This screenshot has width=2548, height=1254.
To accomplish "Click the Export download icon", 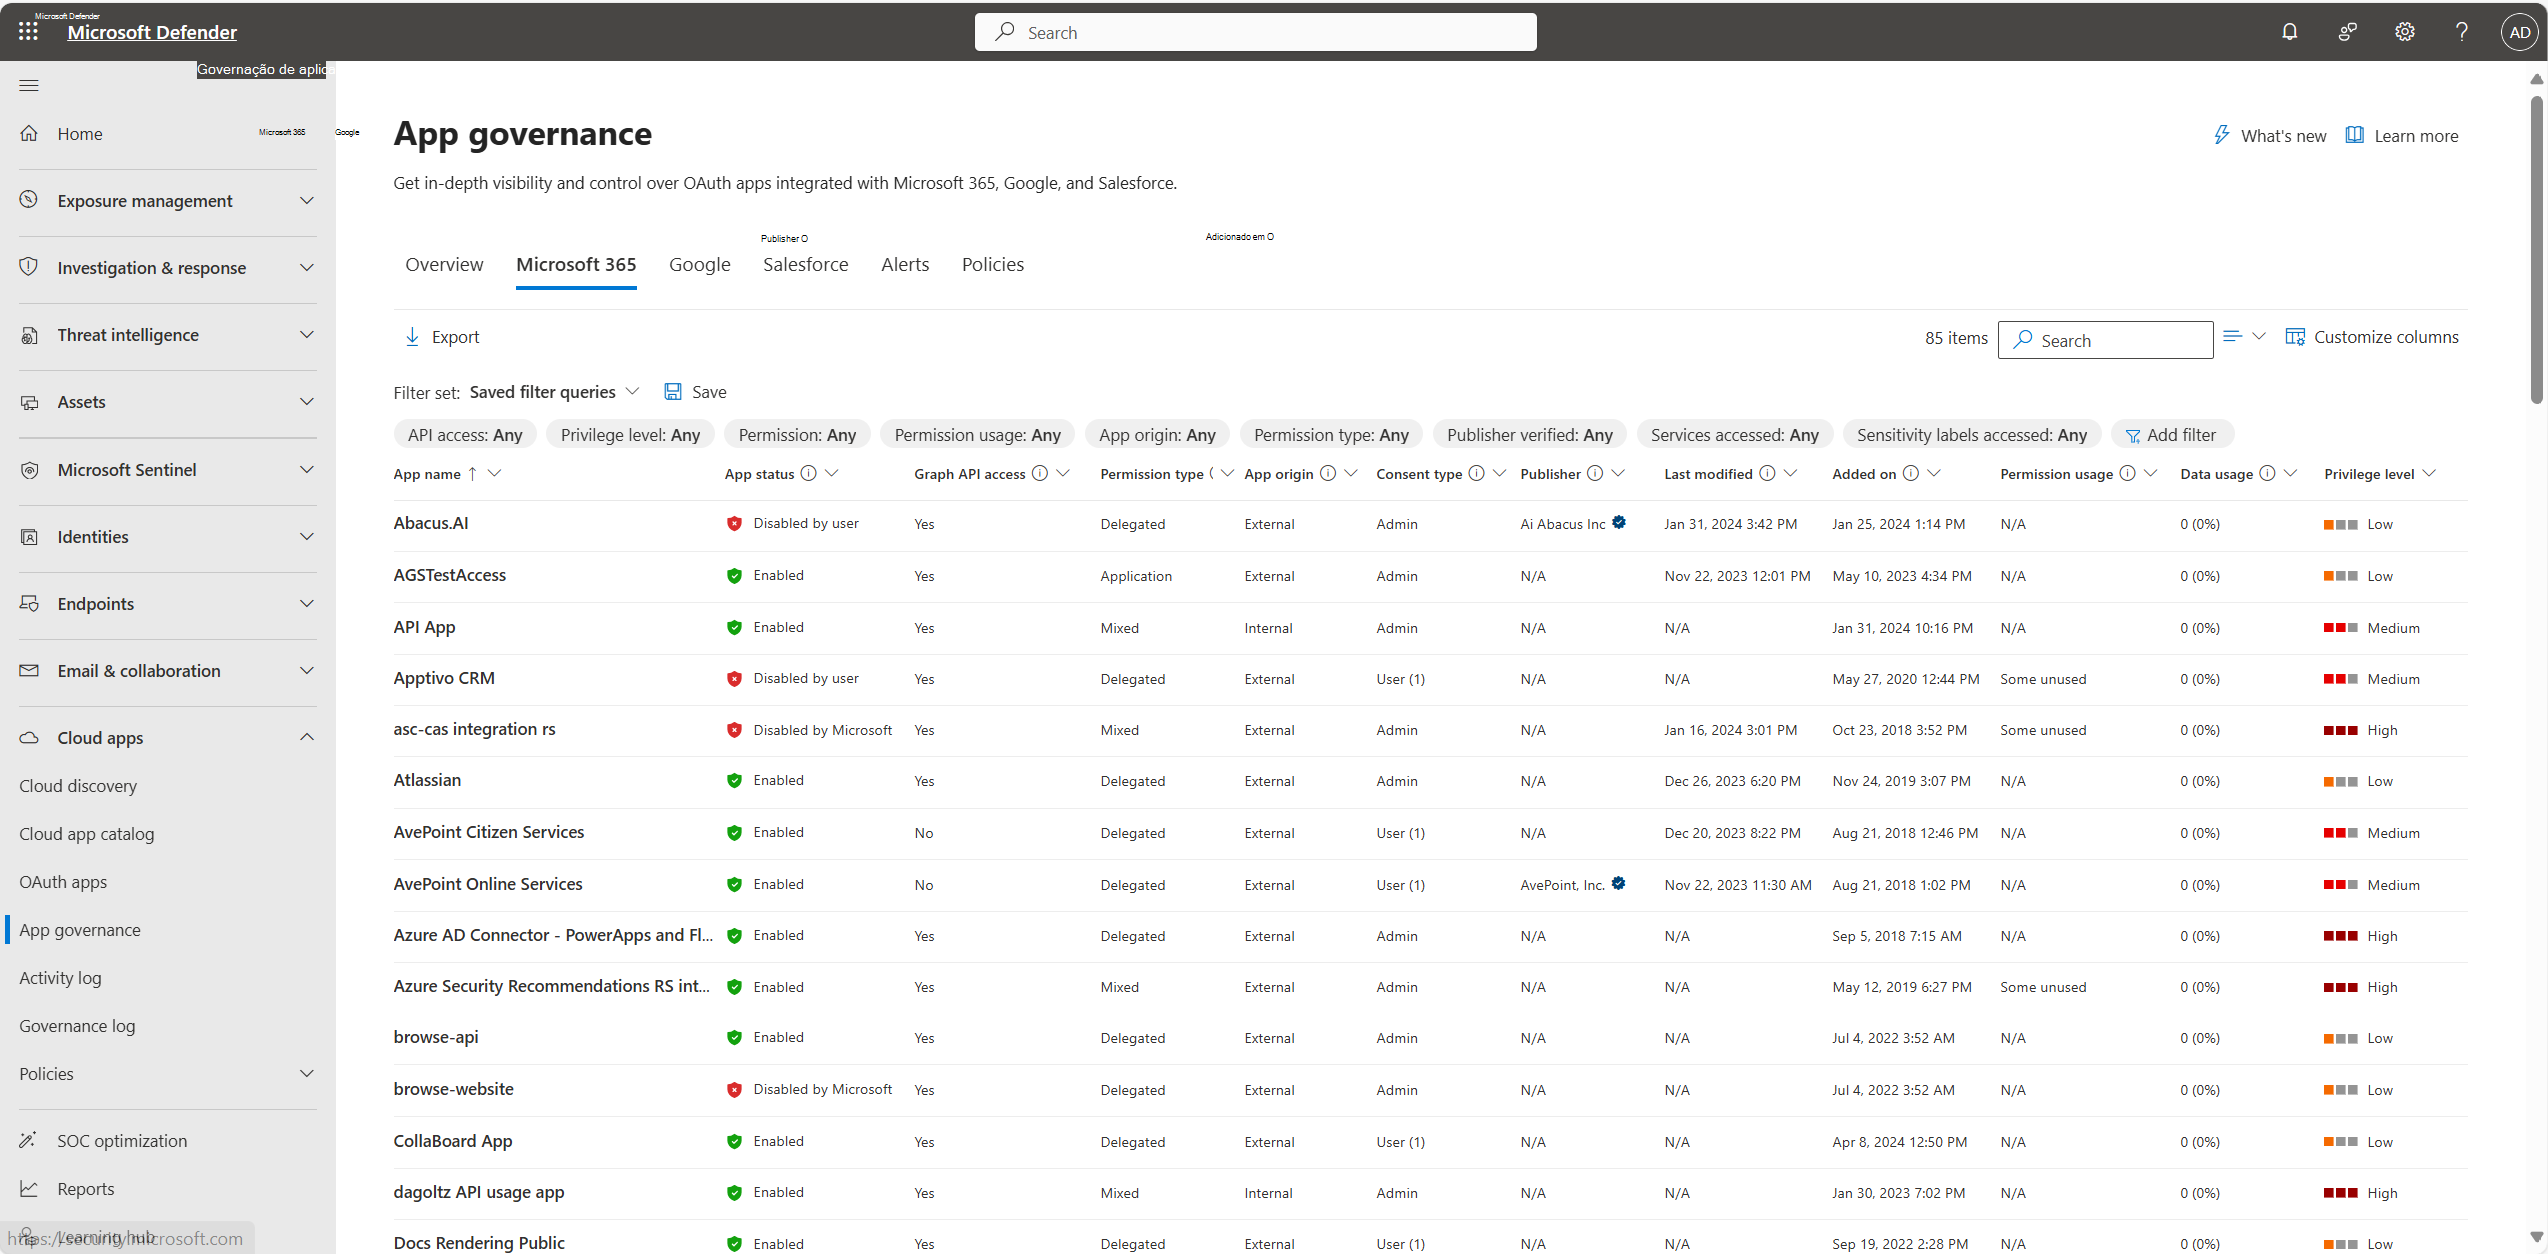I will 410,336.
